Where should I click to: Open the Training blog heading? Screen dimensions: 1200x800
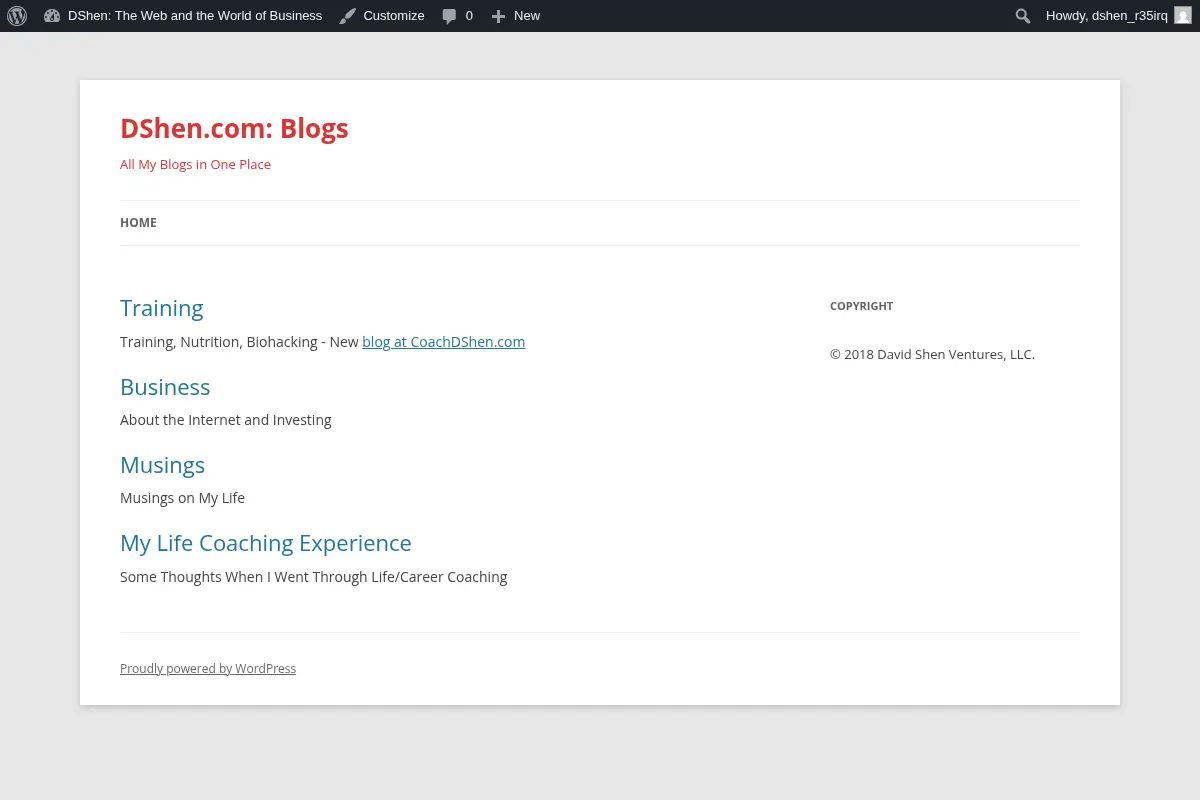[x=162, y=308]
